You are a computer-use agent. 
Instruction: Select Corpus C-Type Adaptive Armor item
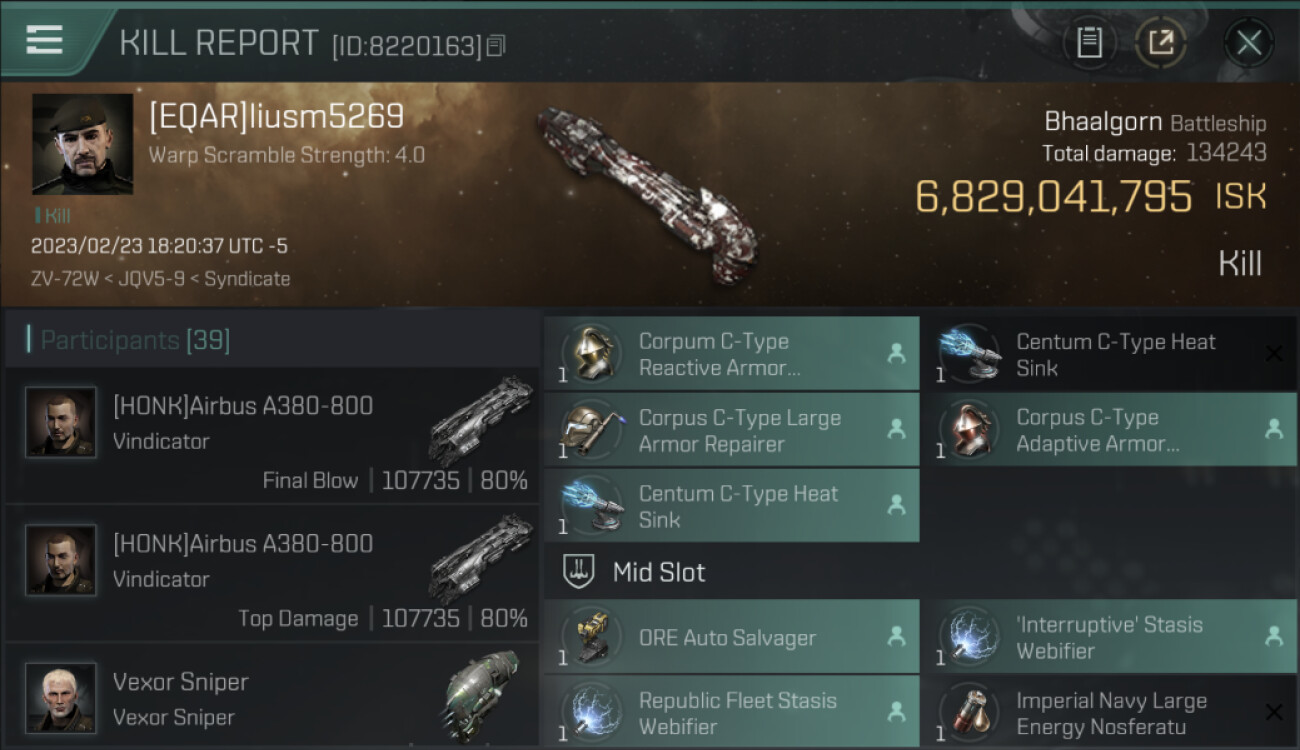coord(1109,430)
